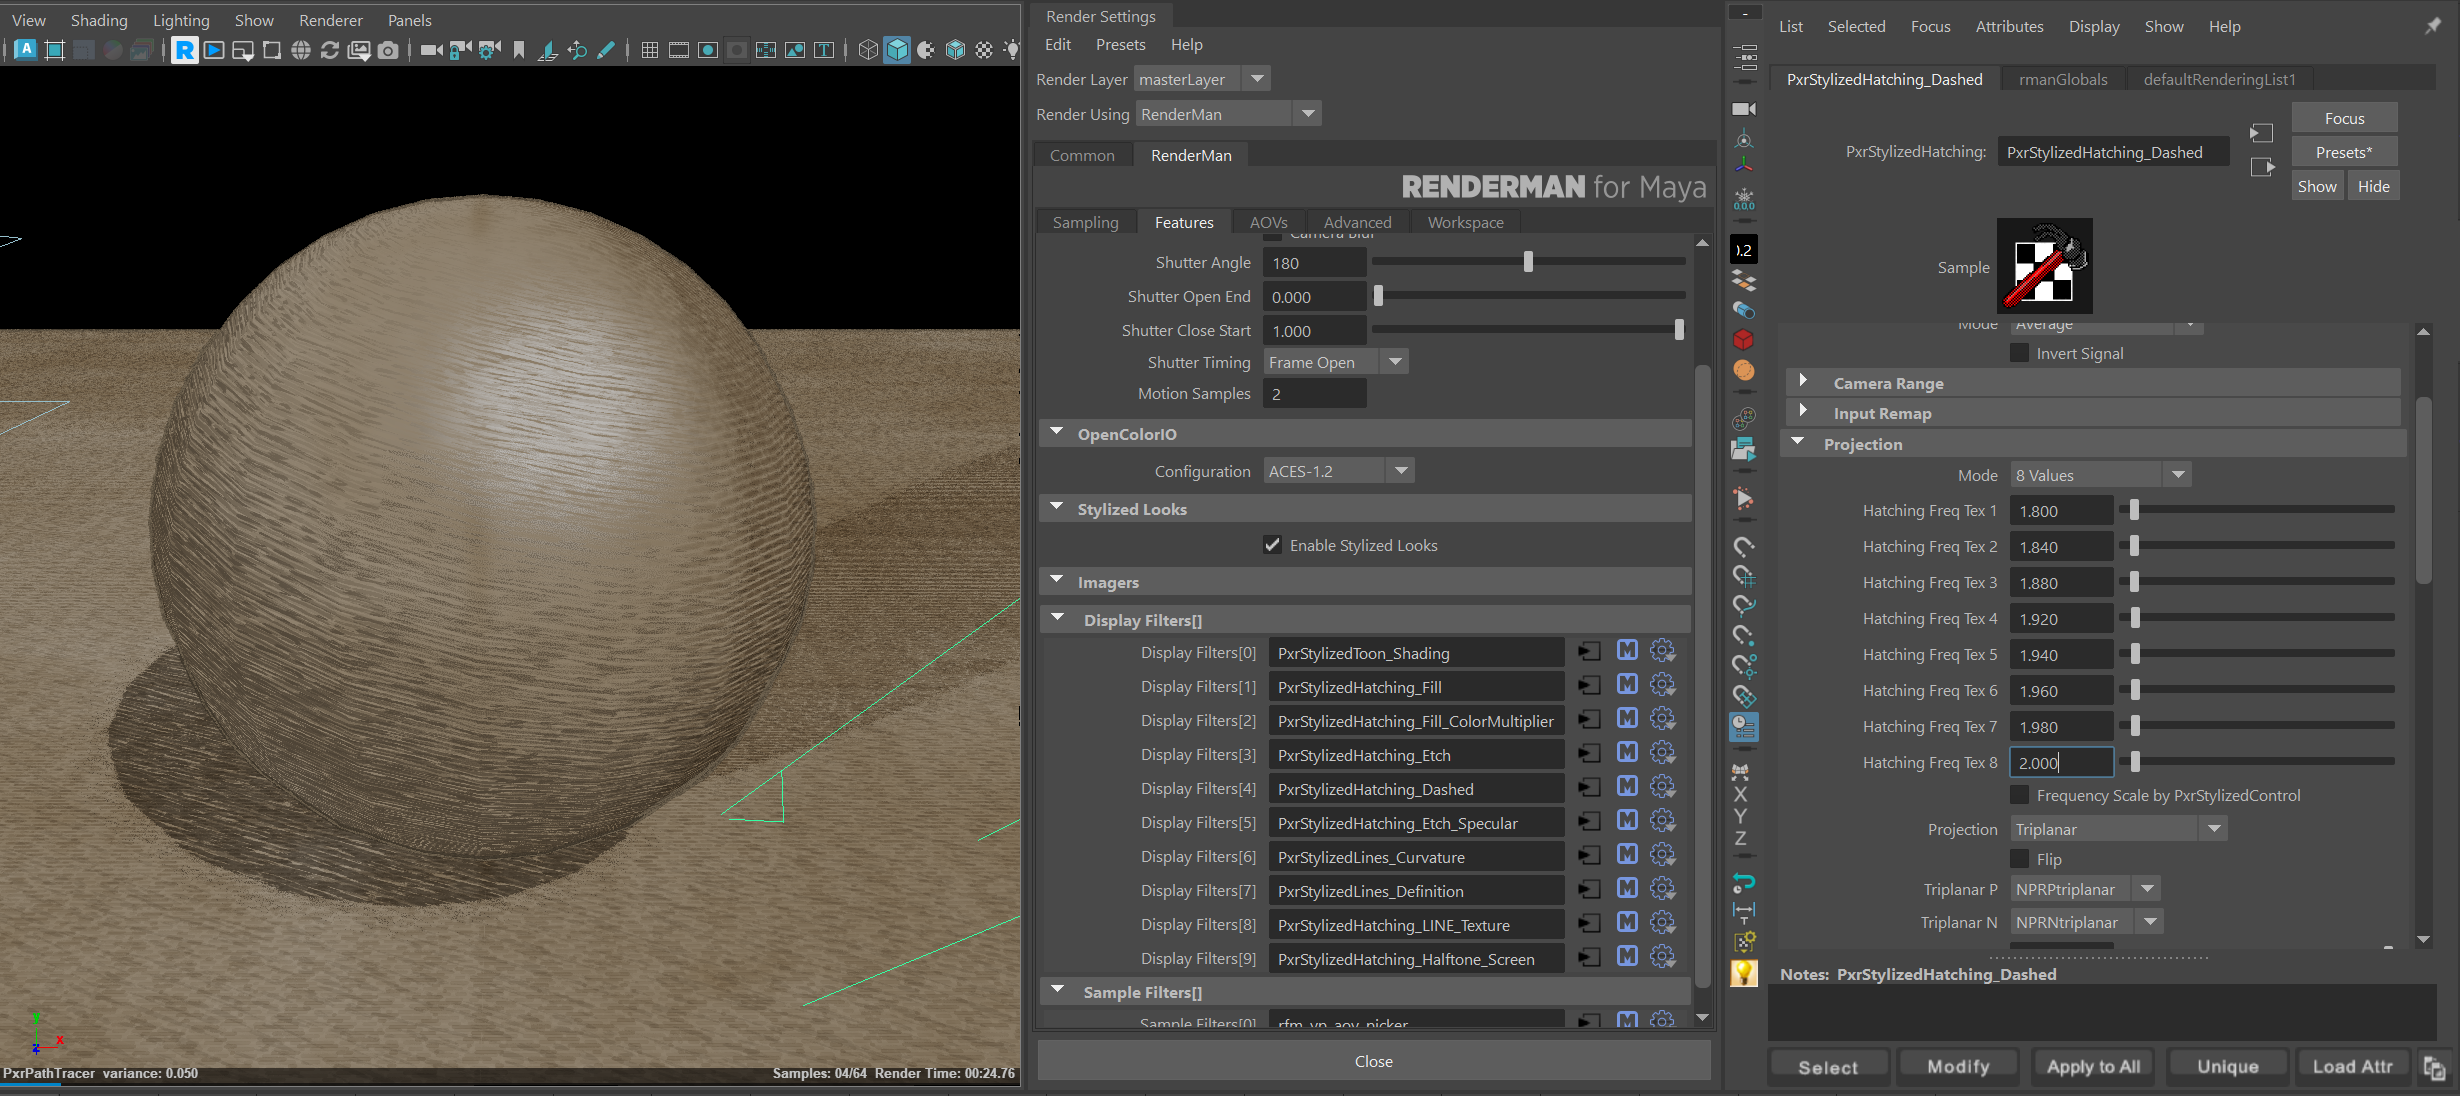Check Frequency Scale by PxrStylizedControl
This screenshot has height=1096, width=2460.
[x=2020, y=795]
